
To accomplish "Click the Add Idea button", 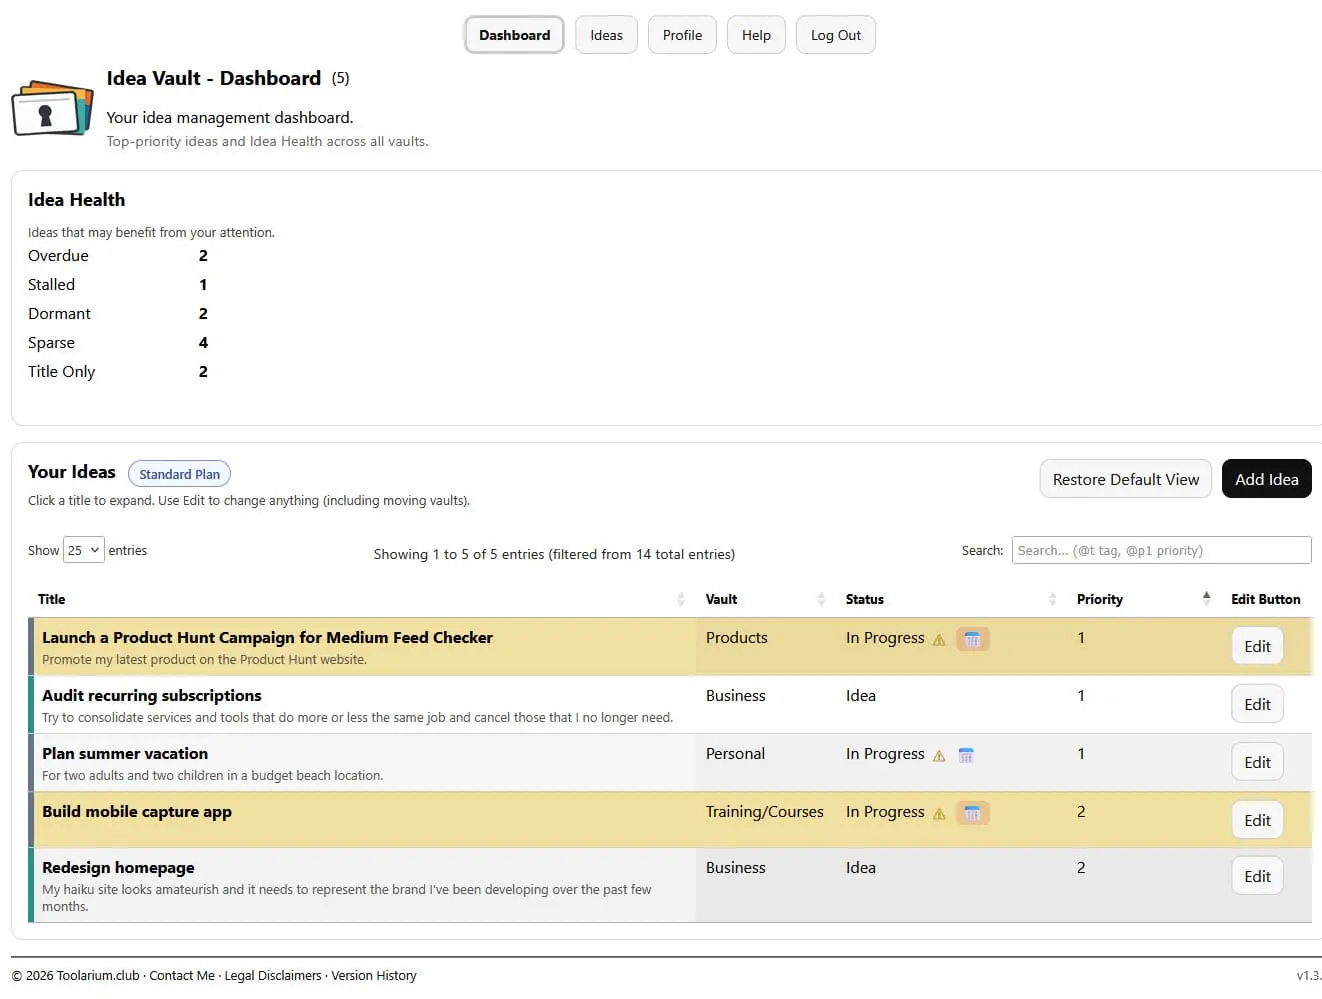I will (1267, 479).
